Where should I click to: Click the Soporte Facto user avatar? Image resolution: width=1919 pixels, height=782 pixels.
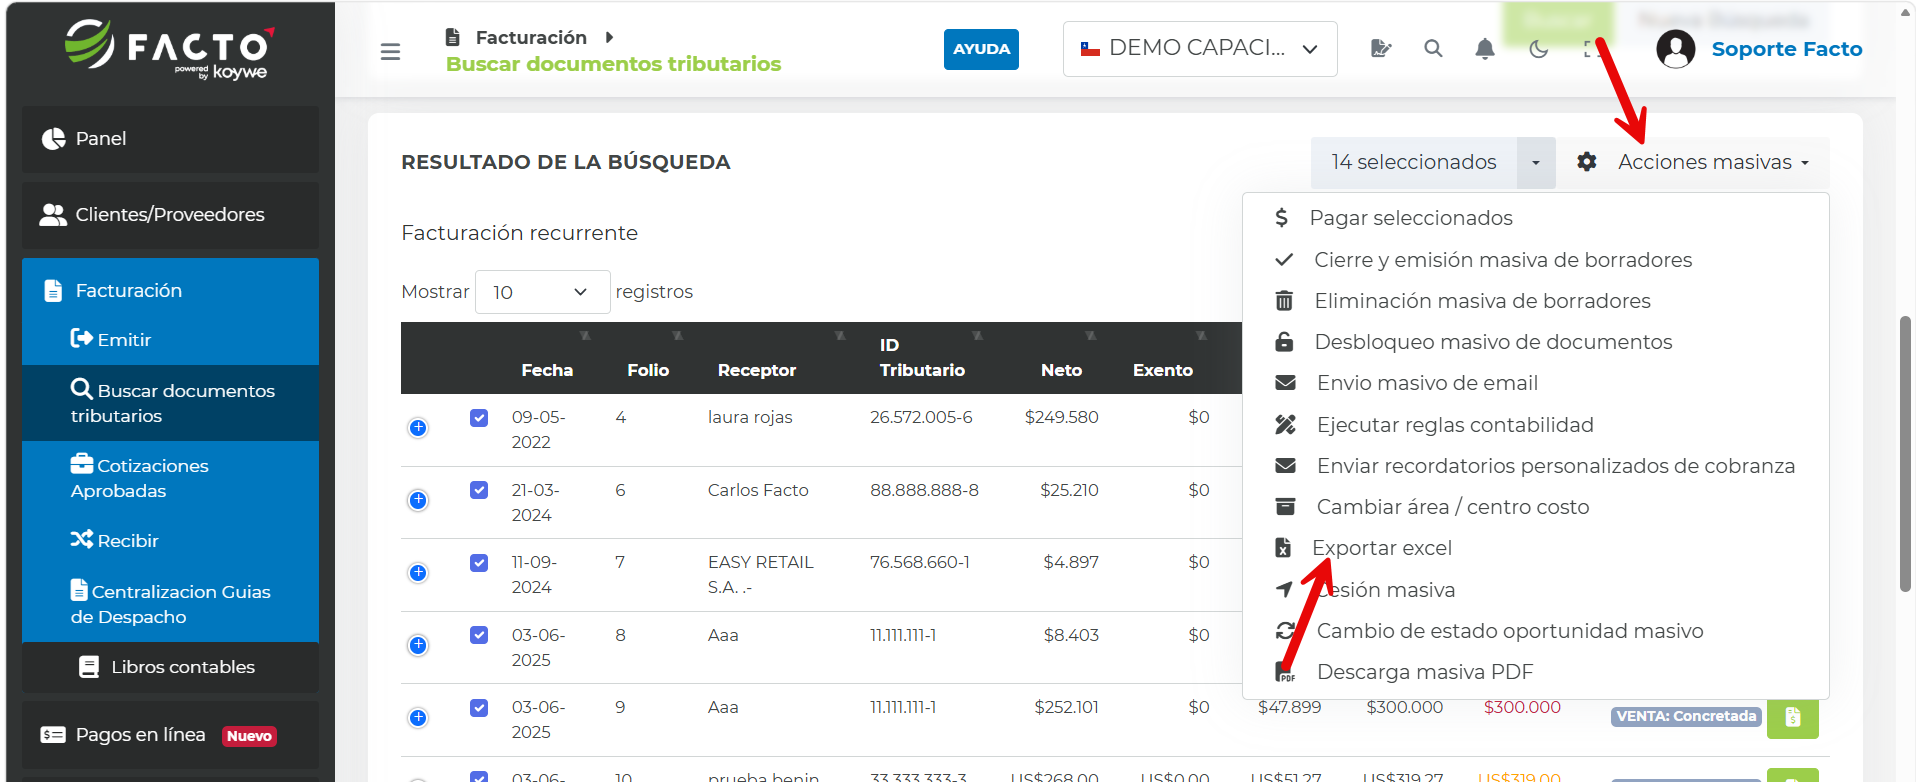1675,48
